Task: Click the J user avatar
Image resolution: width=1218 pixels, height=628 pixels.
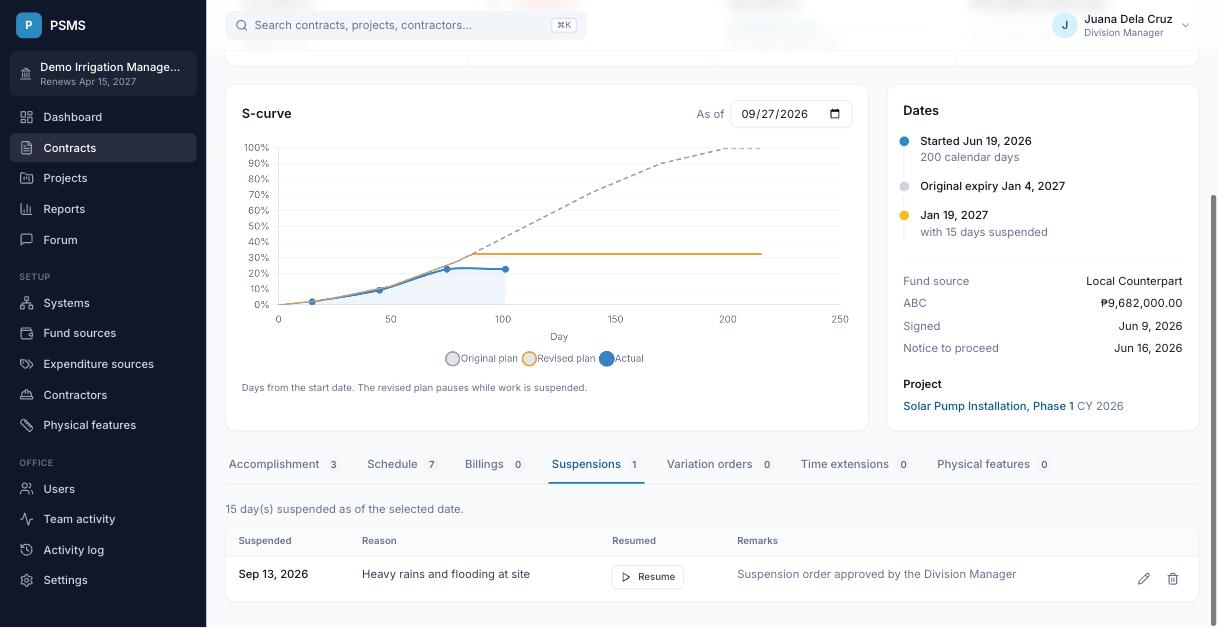Action: [1064, 25]
